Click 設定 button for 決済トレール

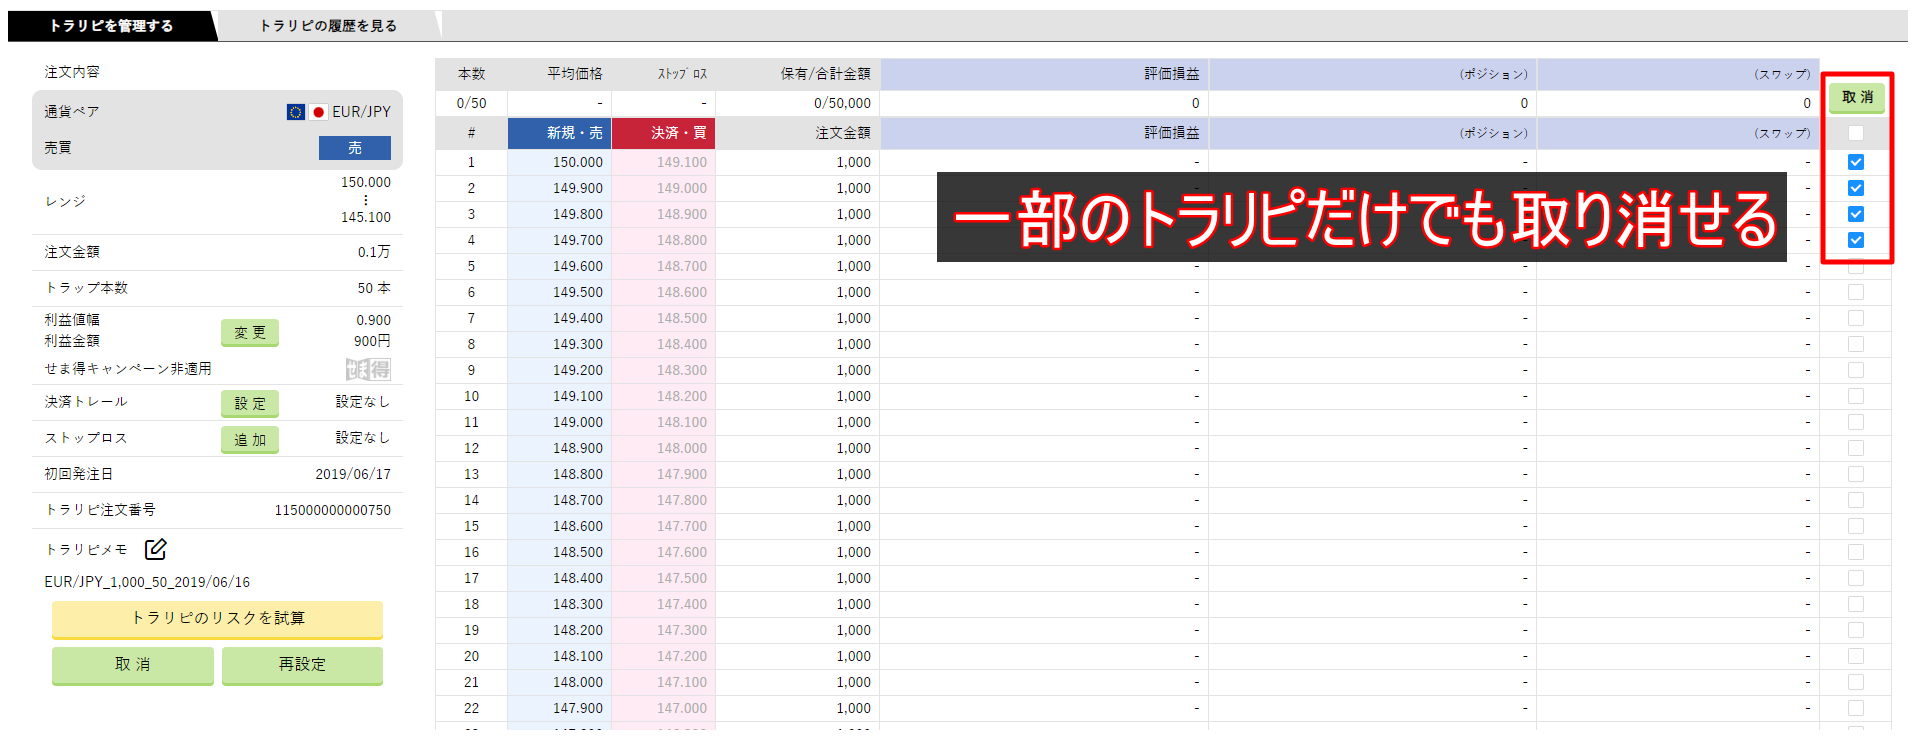[250, 403]
